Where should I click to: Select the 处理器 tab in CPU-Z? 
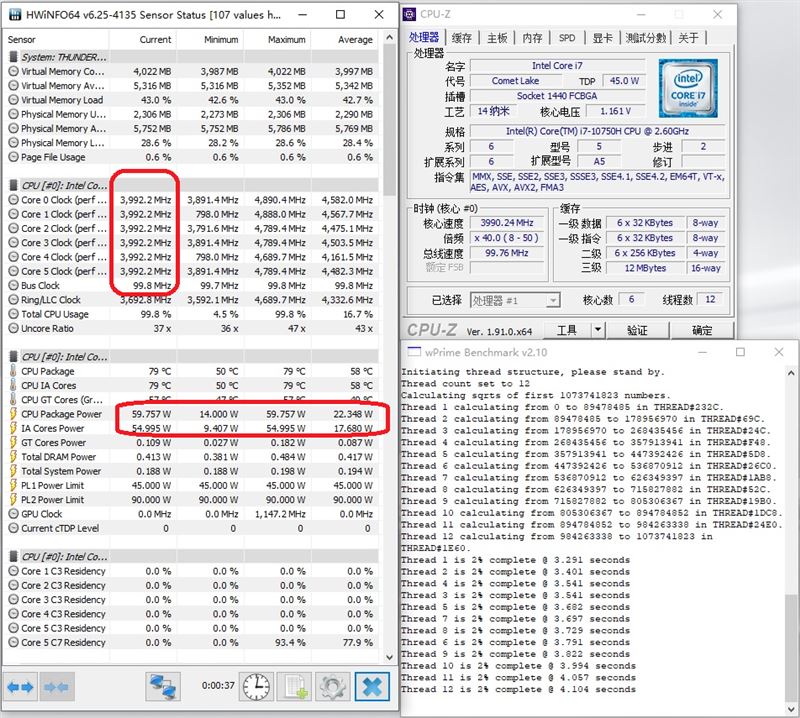[424, 37]
